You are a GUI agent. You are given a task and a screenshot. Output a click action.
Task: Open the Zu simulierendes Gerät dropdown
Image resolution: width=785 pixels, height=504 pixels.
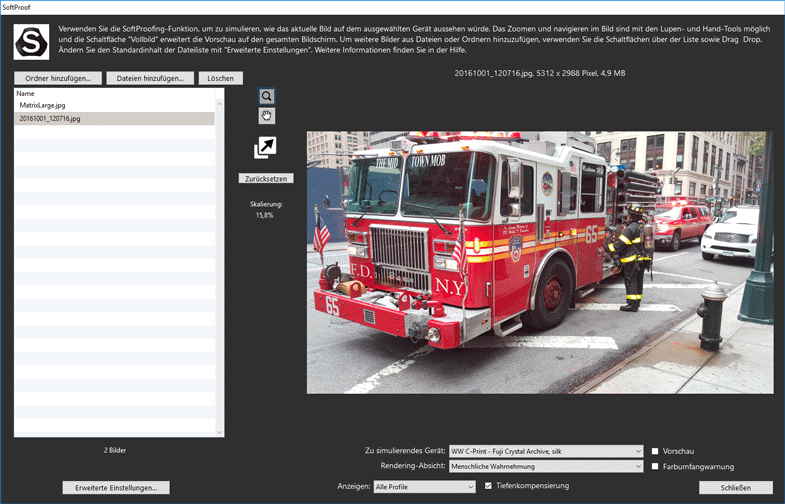click(x=546, y=451)
